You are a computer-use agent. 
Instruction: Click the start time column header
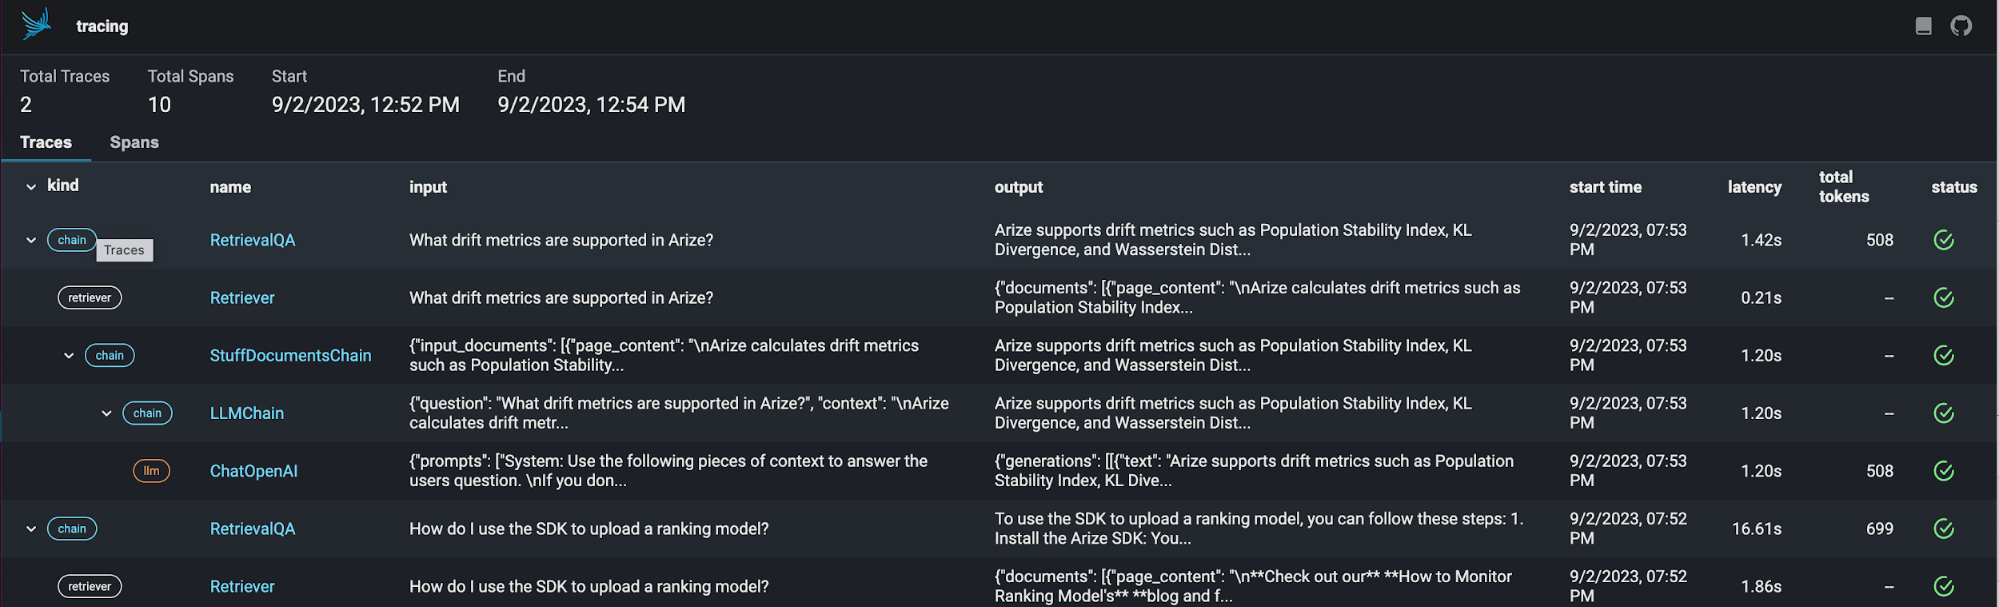(1605, 187)
